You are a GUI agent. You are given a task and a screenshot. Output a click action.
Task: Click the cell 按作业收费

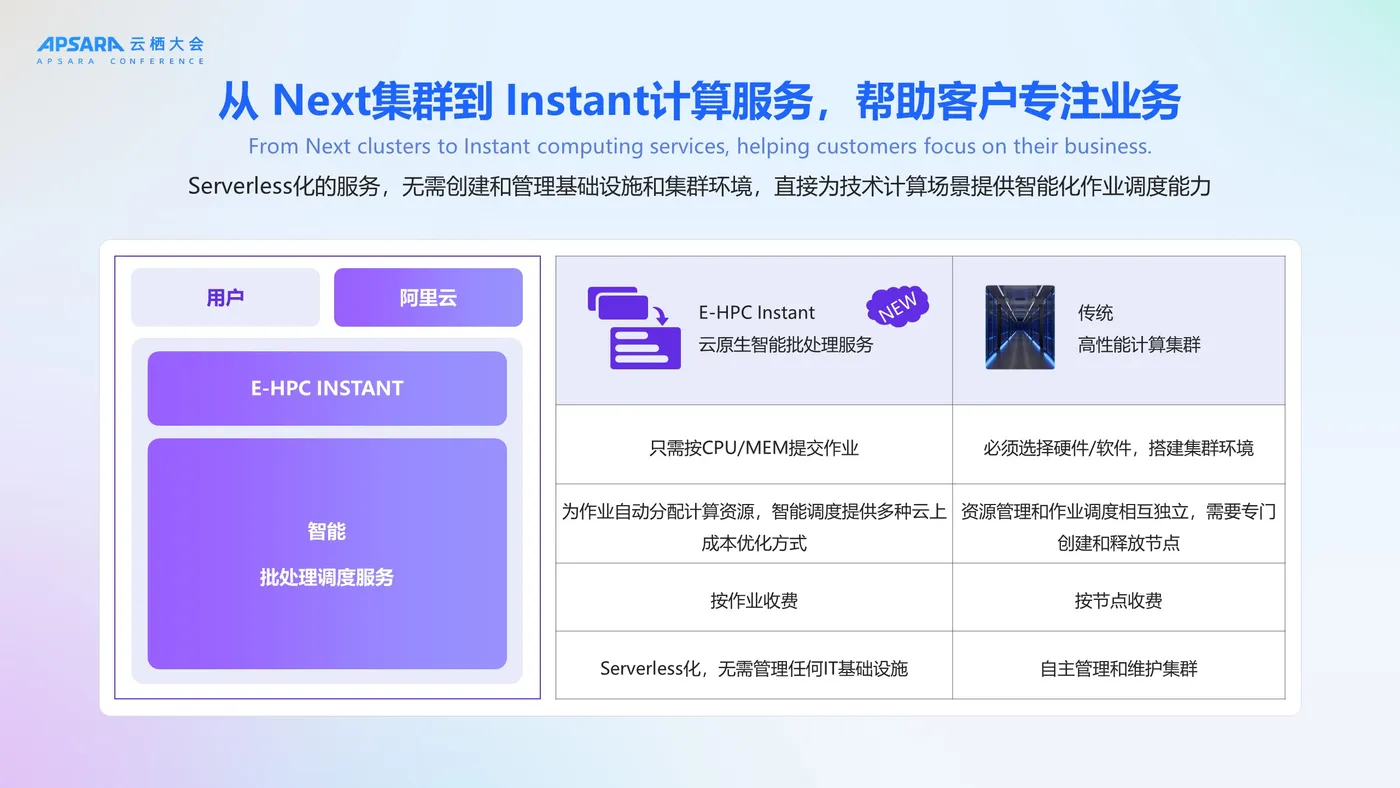pos(754,597)
